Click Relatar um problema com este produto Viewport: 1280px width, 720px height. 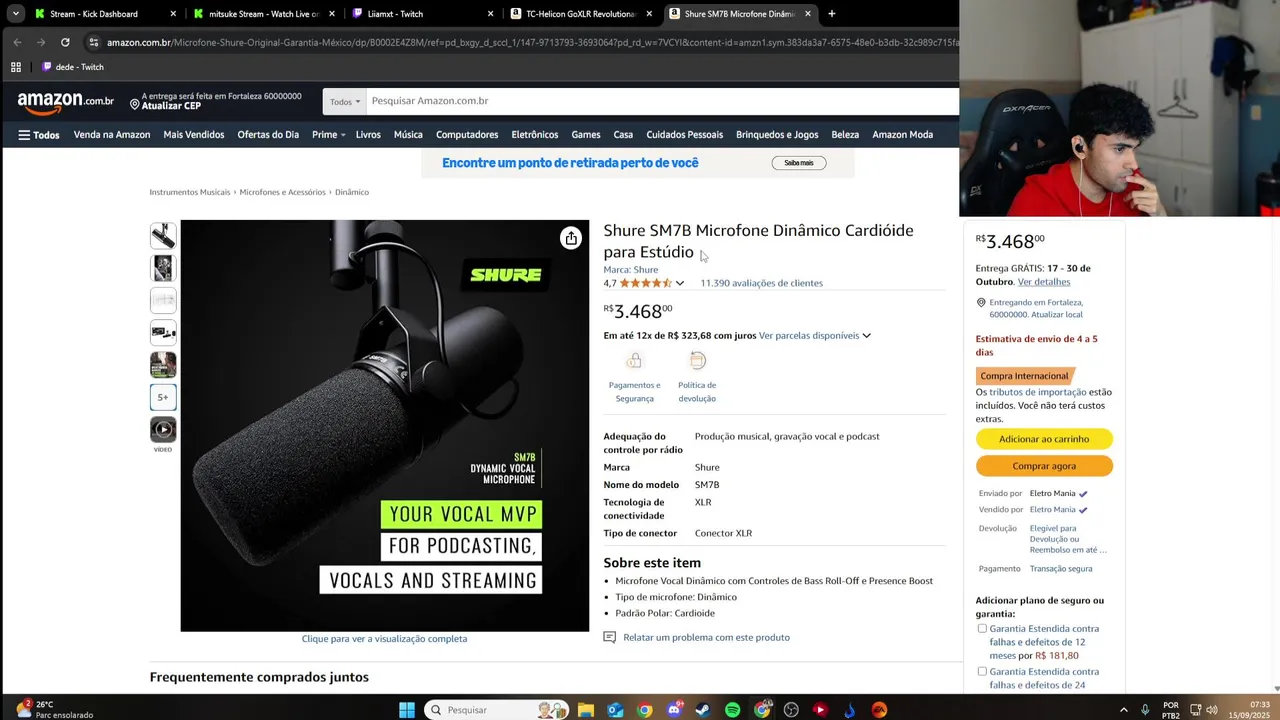(x=706, y=637)
